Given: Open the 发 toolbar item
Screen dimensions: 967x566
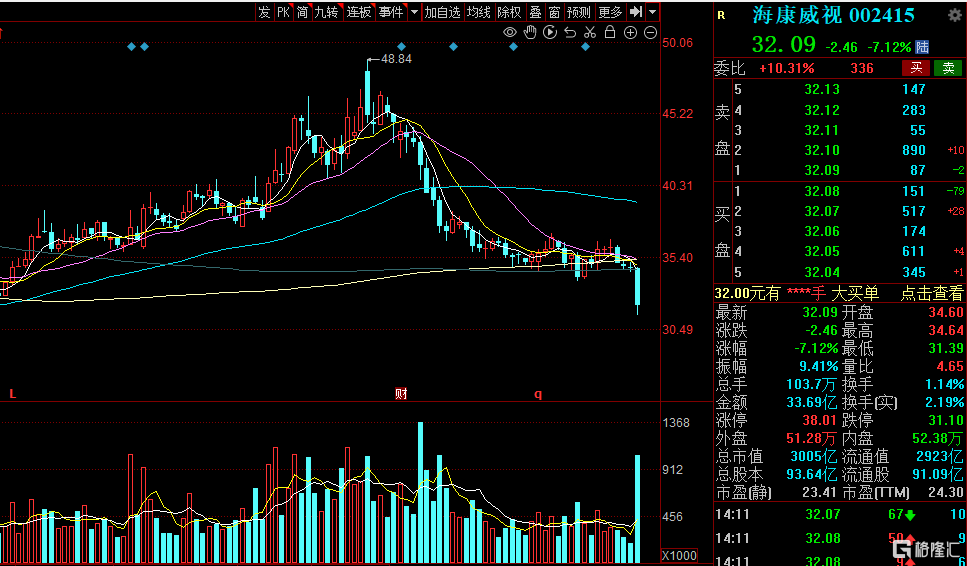Looking at the screenshot, I should tap(264, 12).
